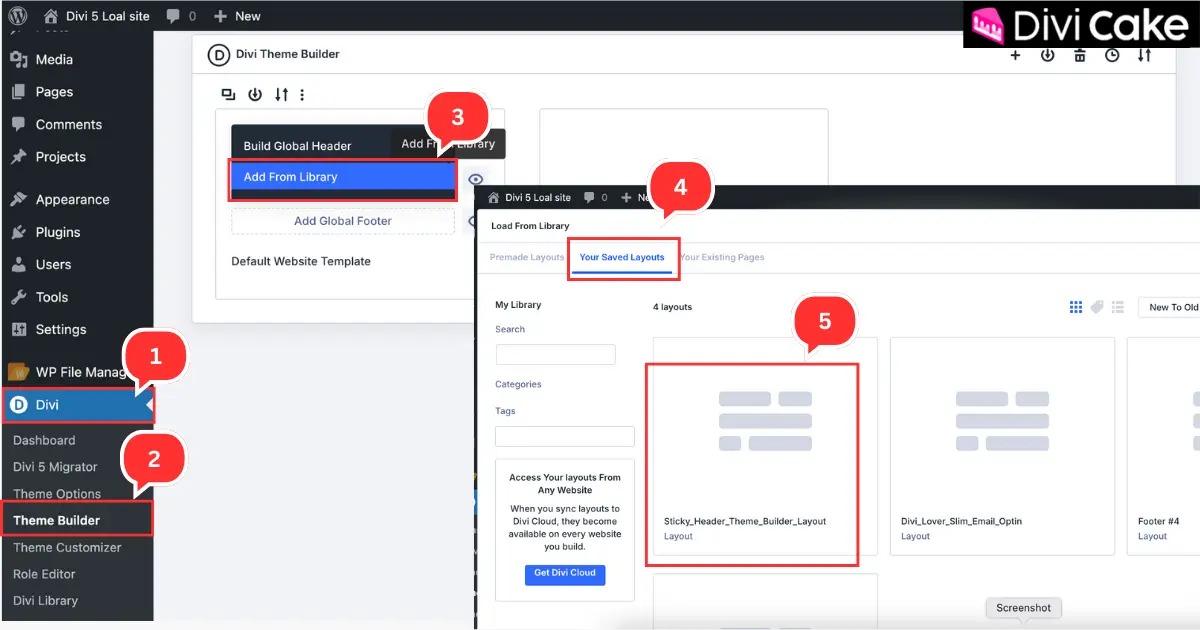The image size is (1200, 630).
Task: Switch to Your Existing Pages tab
Action: coord(722,257)
